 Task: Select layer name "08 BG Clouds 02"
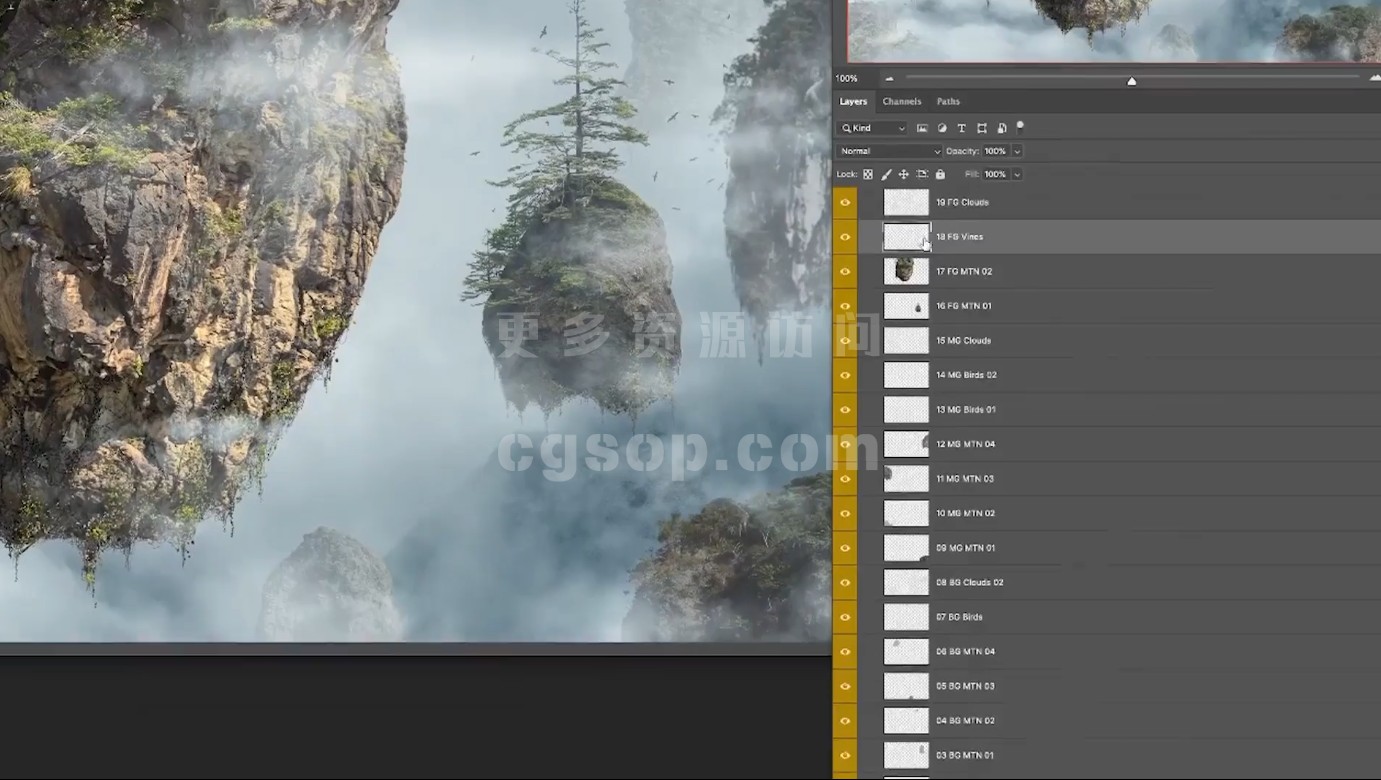pos(970,583)
